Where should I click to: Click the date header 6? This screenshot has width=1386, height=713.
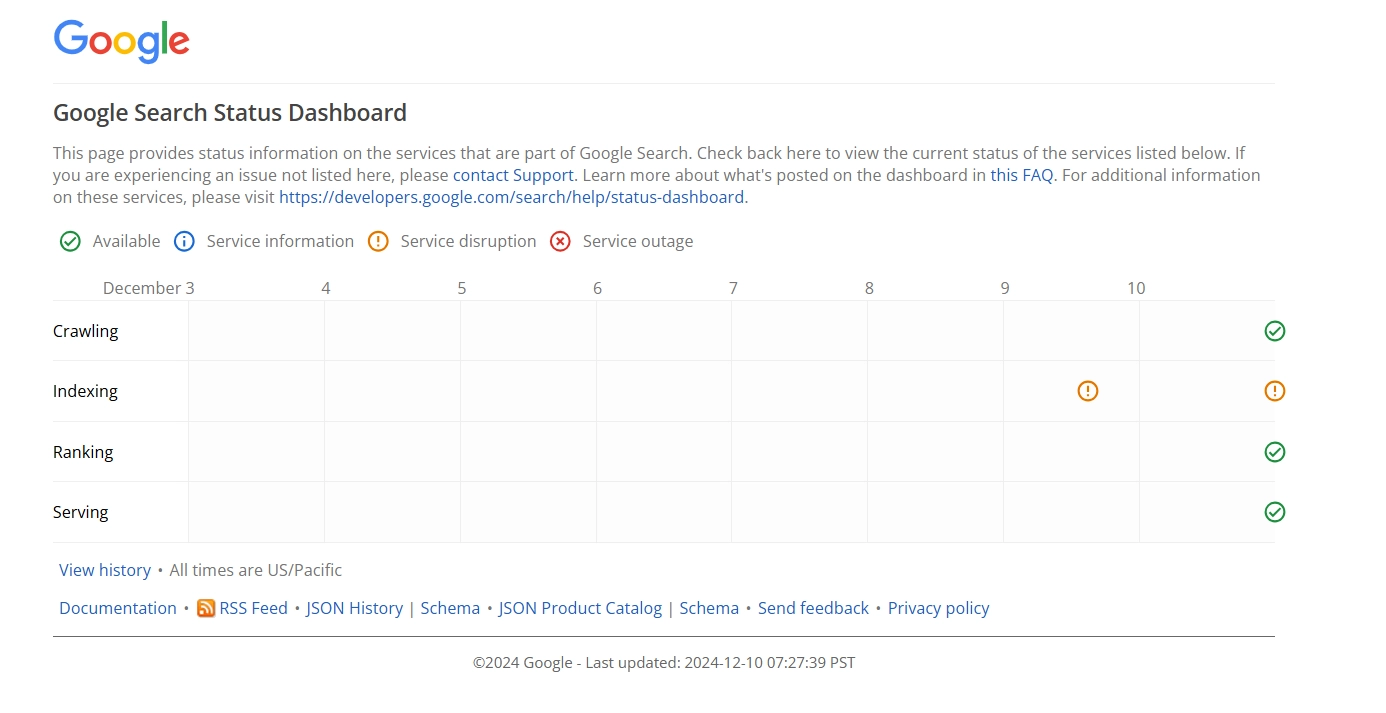(598, 288)
